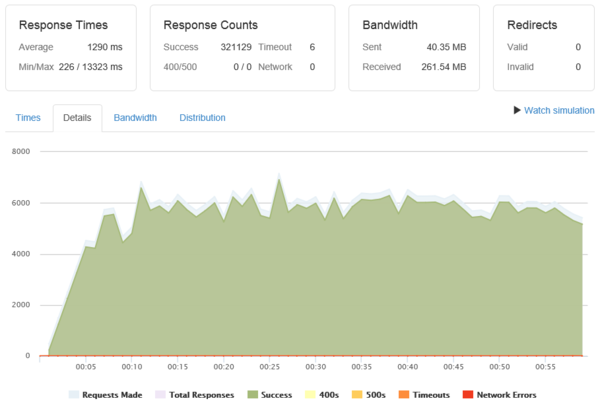Image resolution: width=600 pixels, height=405 pixels.
Task: Click the 00:05 x-axis time label
Action: tap(86, 367)
